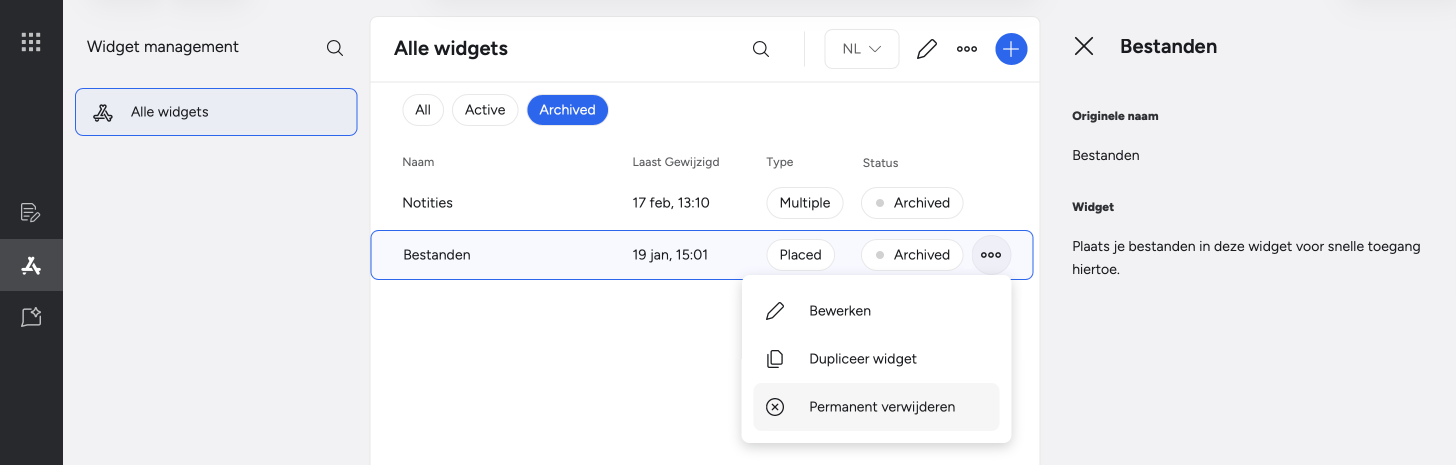Close the Bestanden details panel

pyautogui.click(x=1083, y=46)
